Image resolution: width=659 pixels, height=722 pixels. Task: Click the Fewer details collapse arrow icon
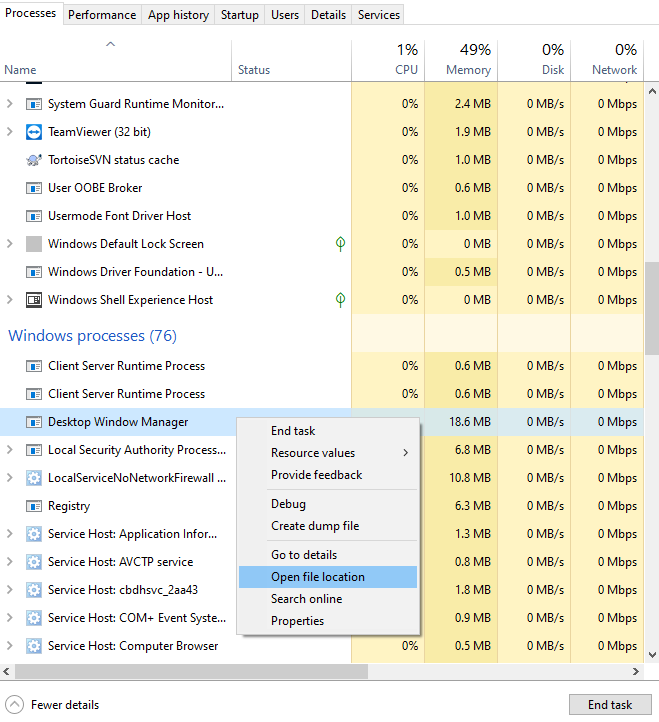click(x=15, y=704)
